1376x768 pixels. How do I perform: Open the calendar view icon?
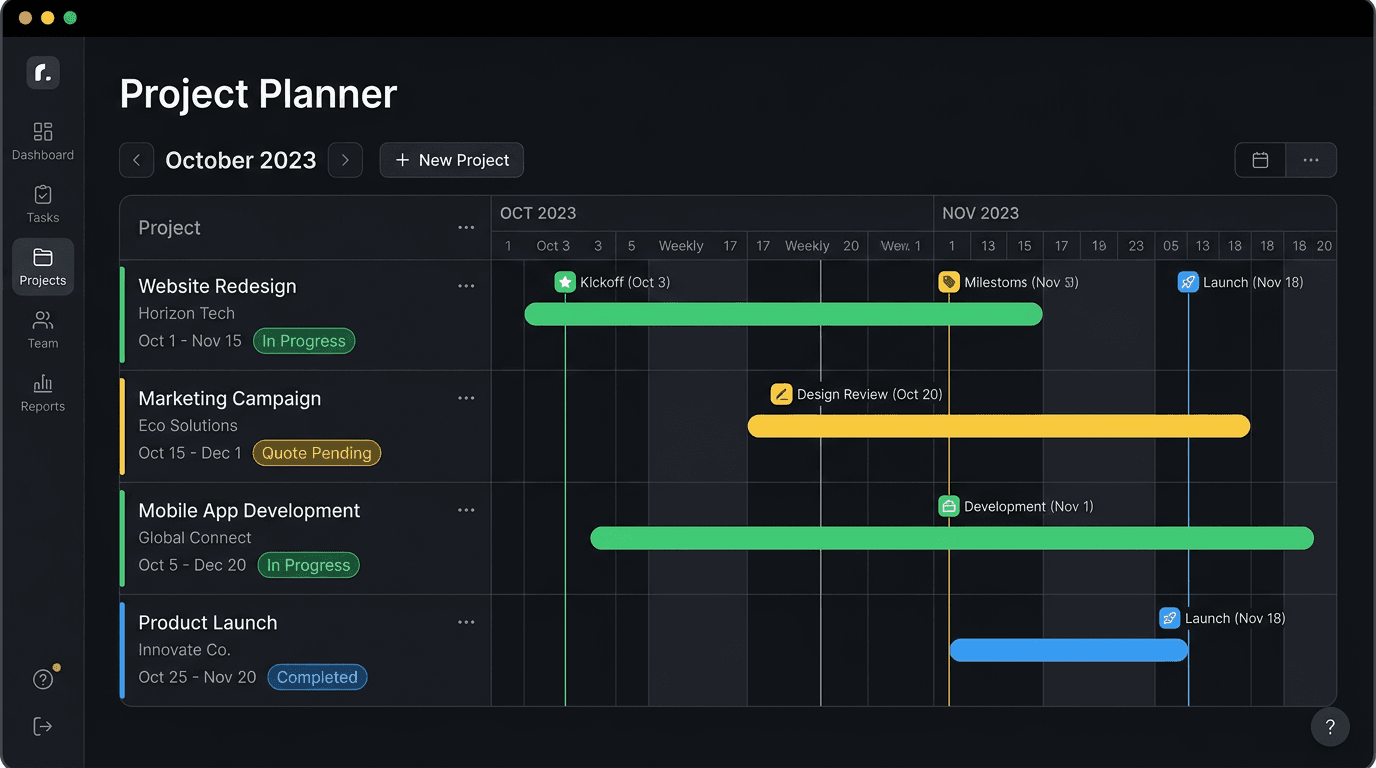click(x=1259, y=160)
